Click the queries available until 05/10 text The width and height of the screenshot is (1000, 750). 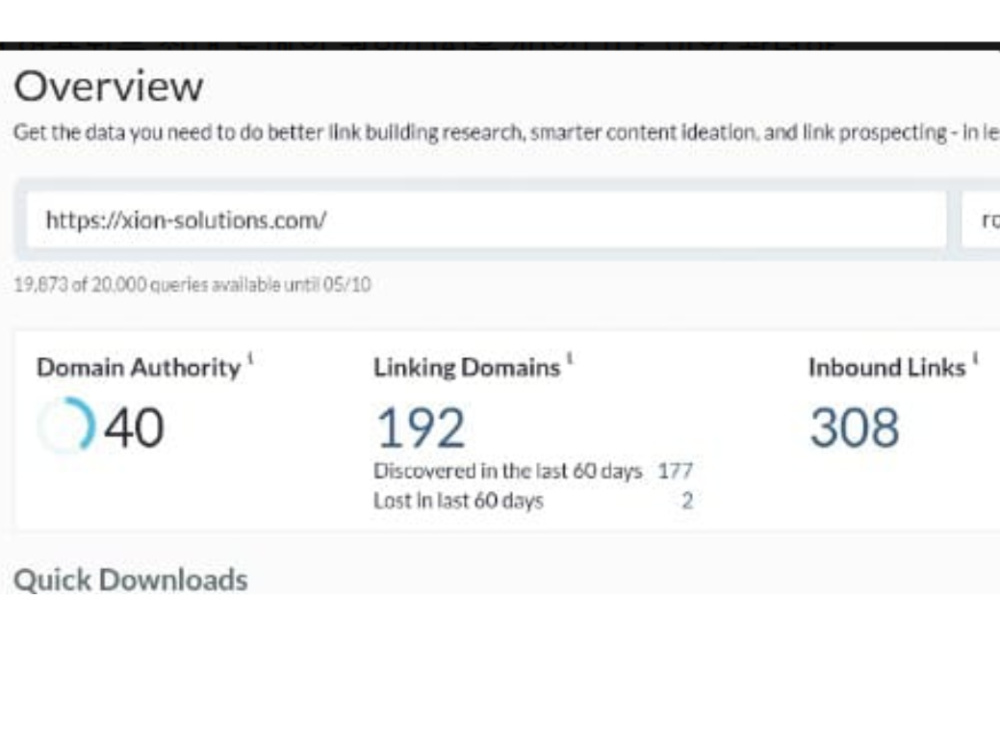193,284
